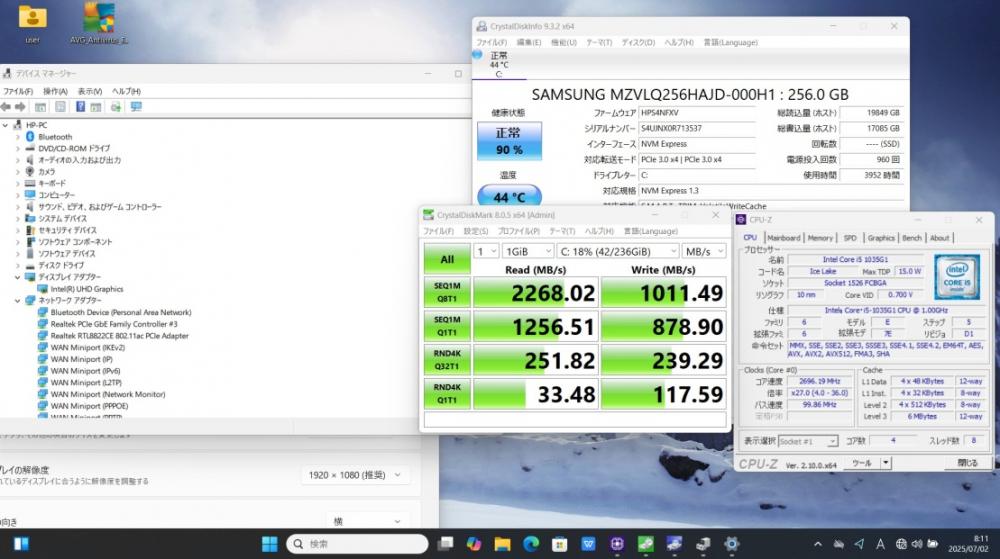This screenshot has height=559, width=1000.
Task: Open 表示(V) menu in Device Manager
Action: [x=90, y=91]
